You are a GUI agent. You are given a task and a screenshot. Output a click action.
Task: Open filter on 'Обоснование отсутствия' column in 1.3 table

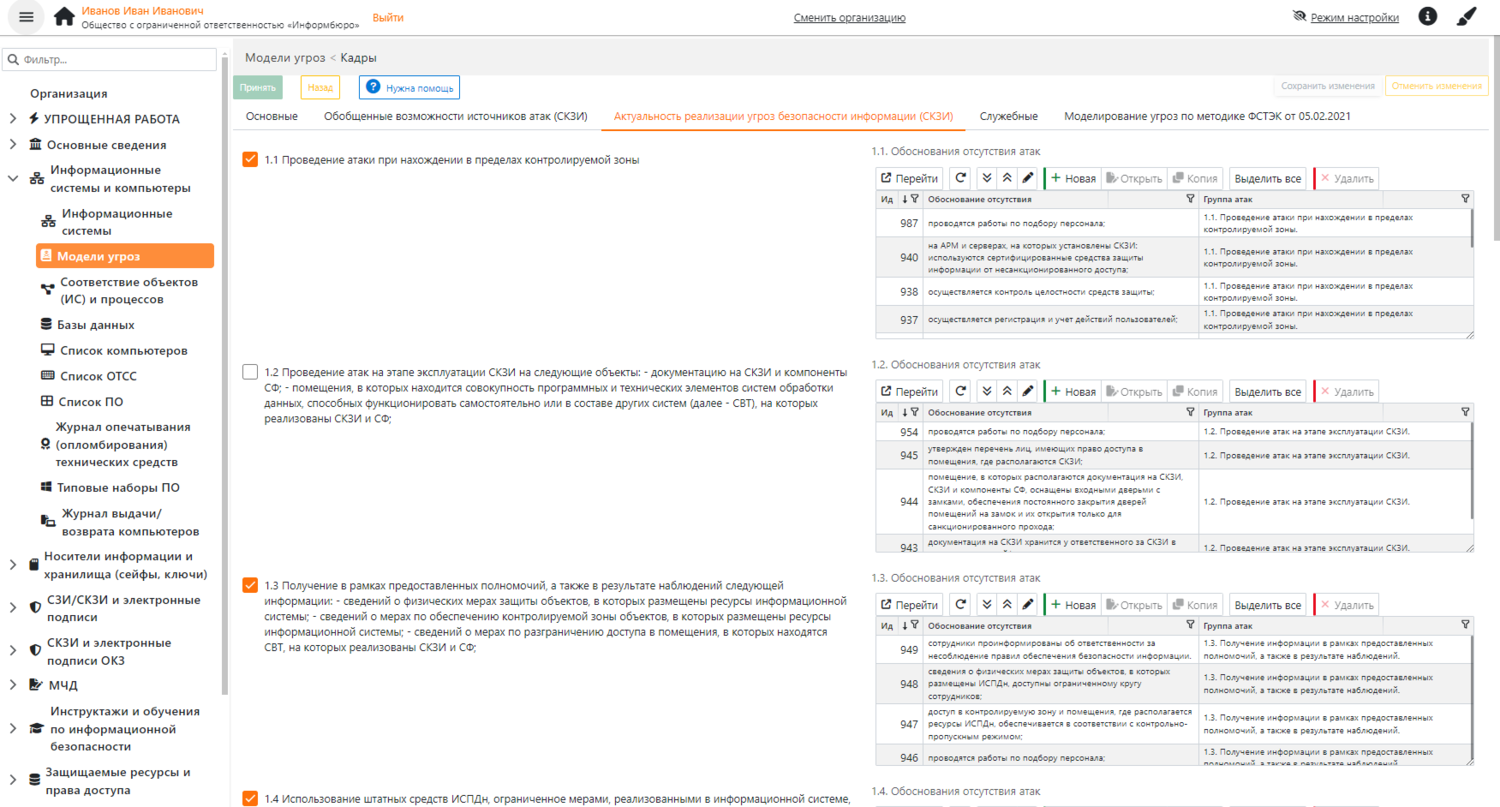click(x=1190, y=625)
